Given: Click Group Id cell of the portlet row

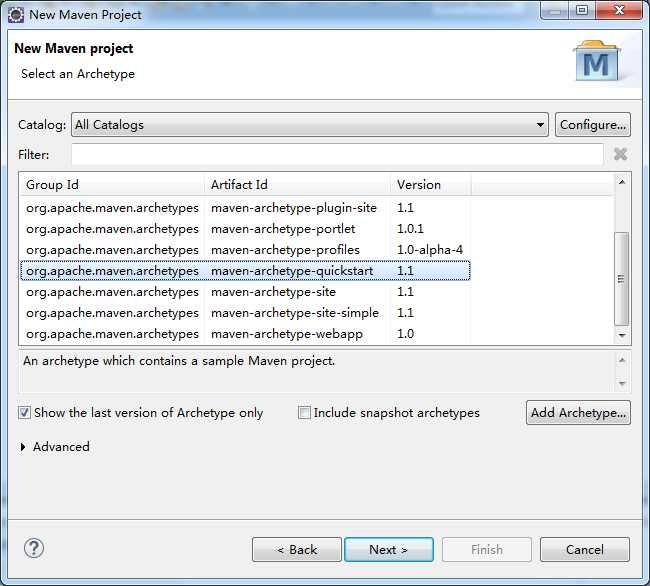Looking at the screenshot, I should tap(112, 229).
